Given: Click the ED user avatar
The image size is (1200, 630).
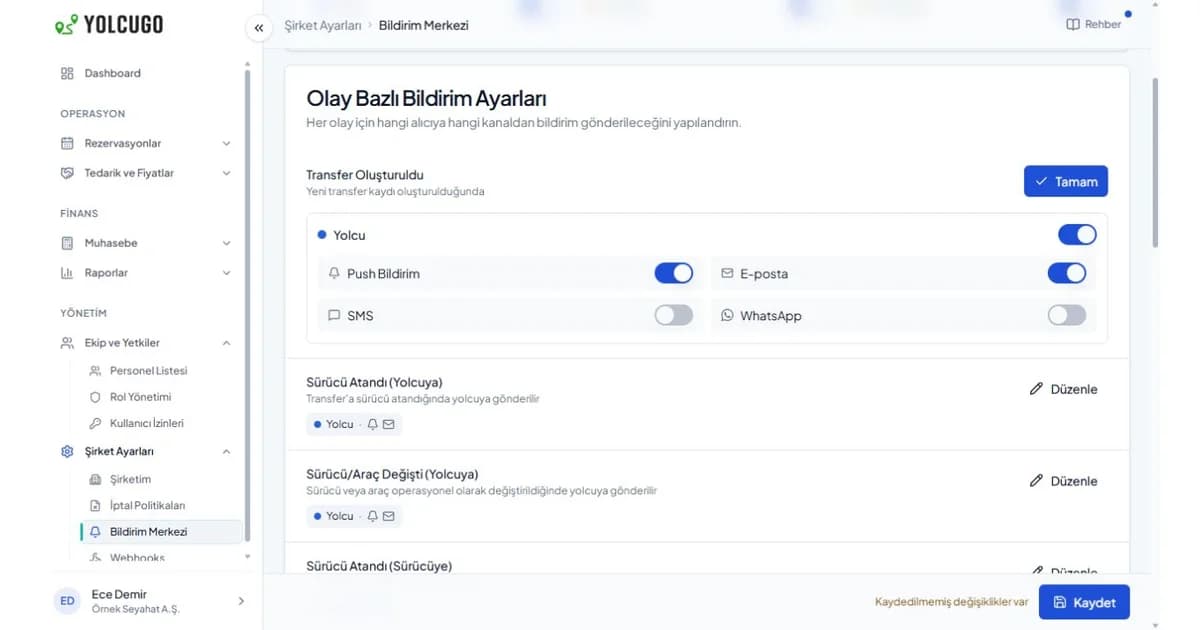Looking at the screenshot, I should point(67,601).
